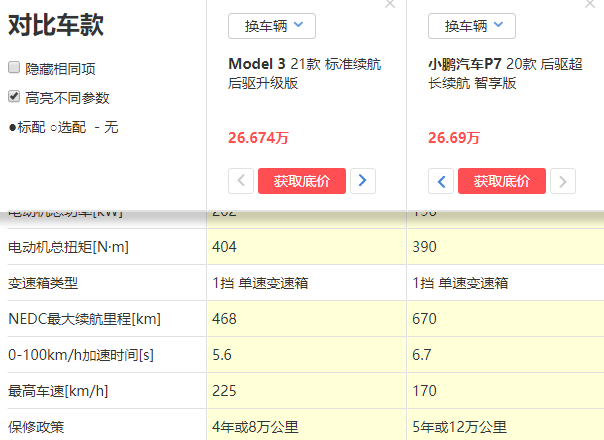Click Model 3 top speed value 225
Screen dimensions: 604x440
[x=224, y=391]
